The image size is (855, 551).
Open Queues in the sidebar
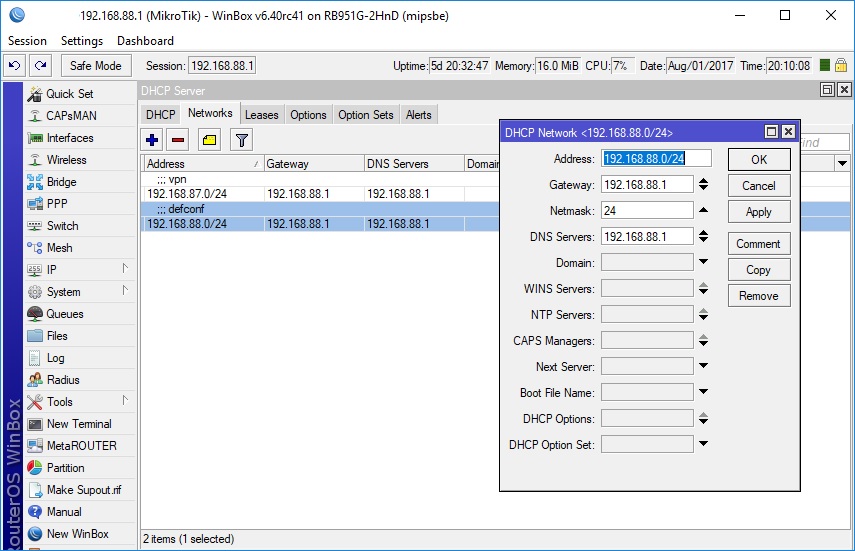[65, 314]
